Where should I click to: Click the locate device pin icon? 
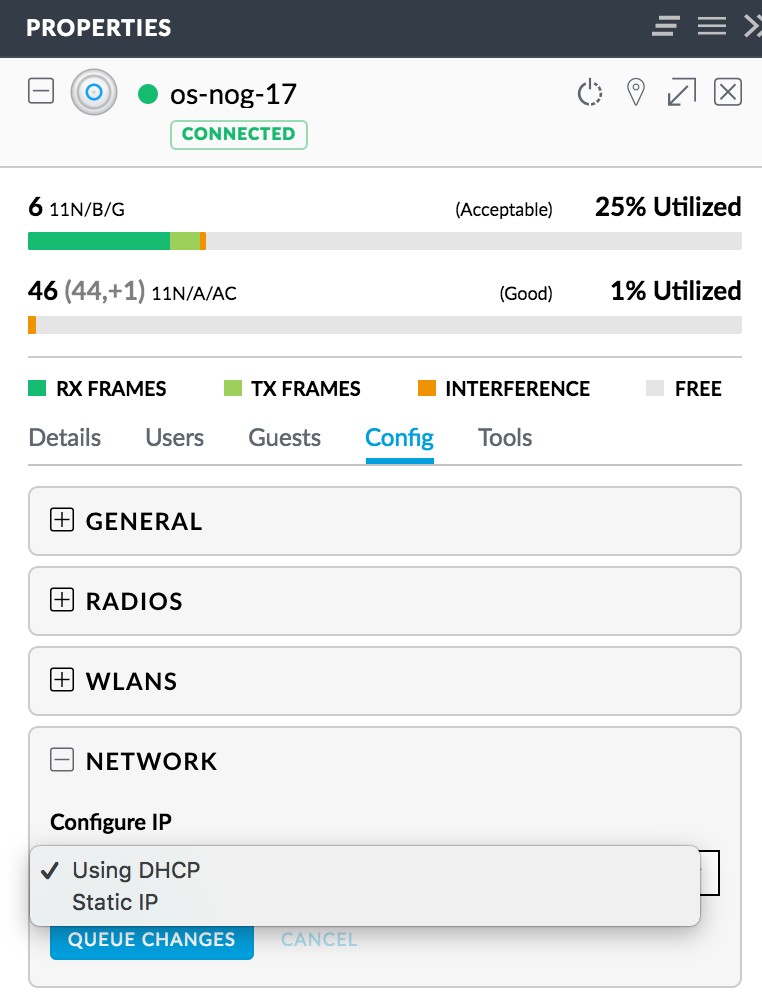pyautogui.click(x=635, y=93)
